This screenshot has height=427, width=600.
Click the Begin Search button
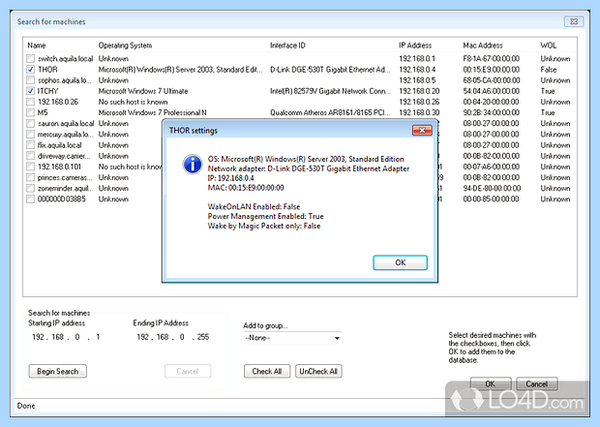(x=57, y=371)
